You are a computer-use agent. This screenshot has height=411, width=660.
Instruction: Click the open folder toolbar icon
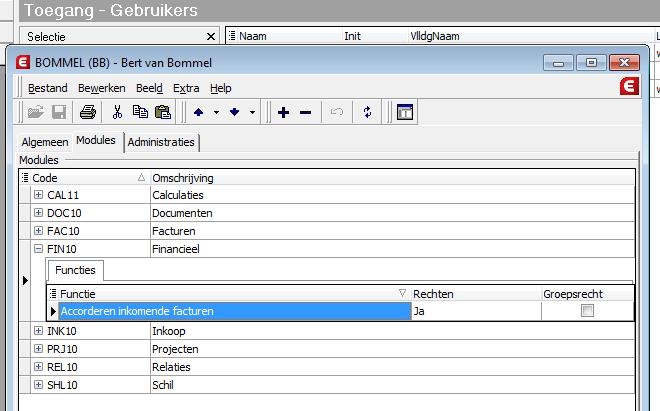[35, 112]
